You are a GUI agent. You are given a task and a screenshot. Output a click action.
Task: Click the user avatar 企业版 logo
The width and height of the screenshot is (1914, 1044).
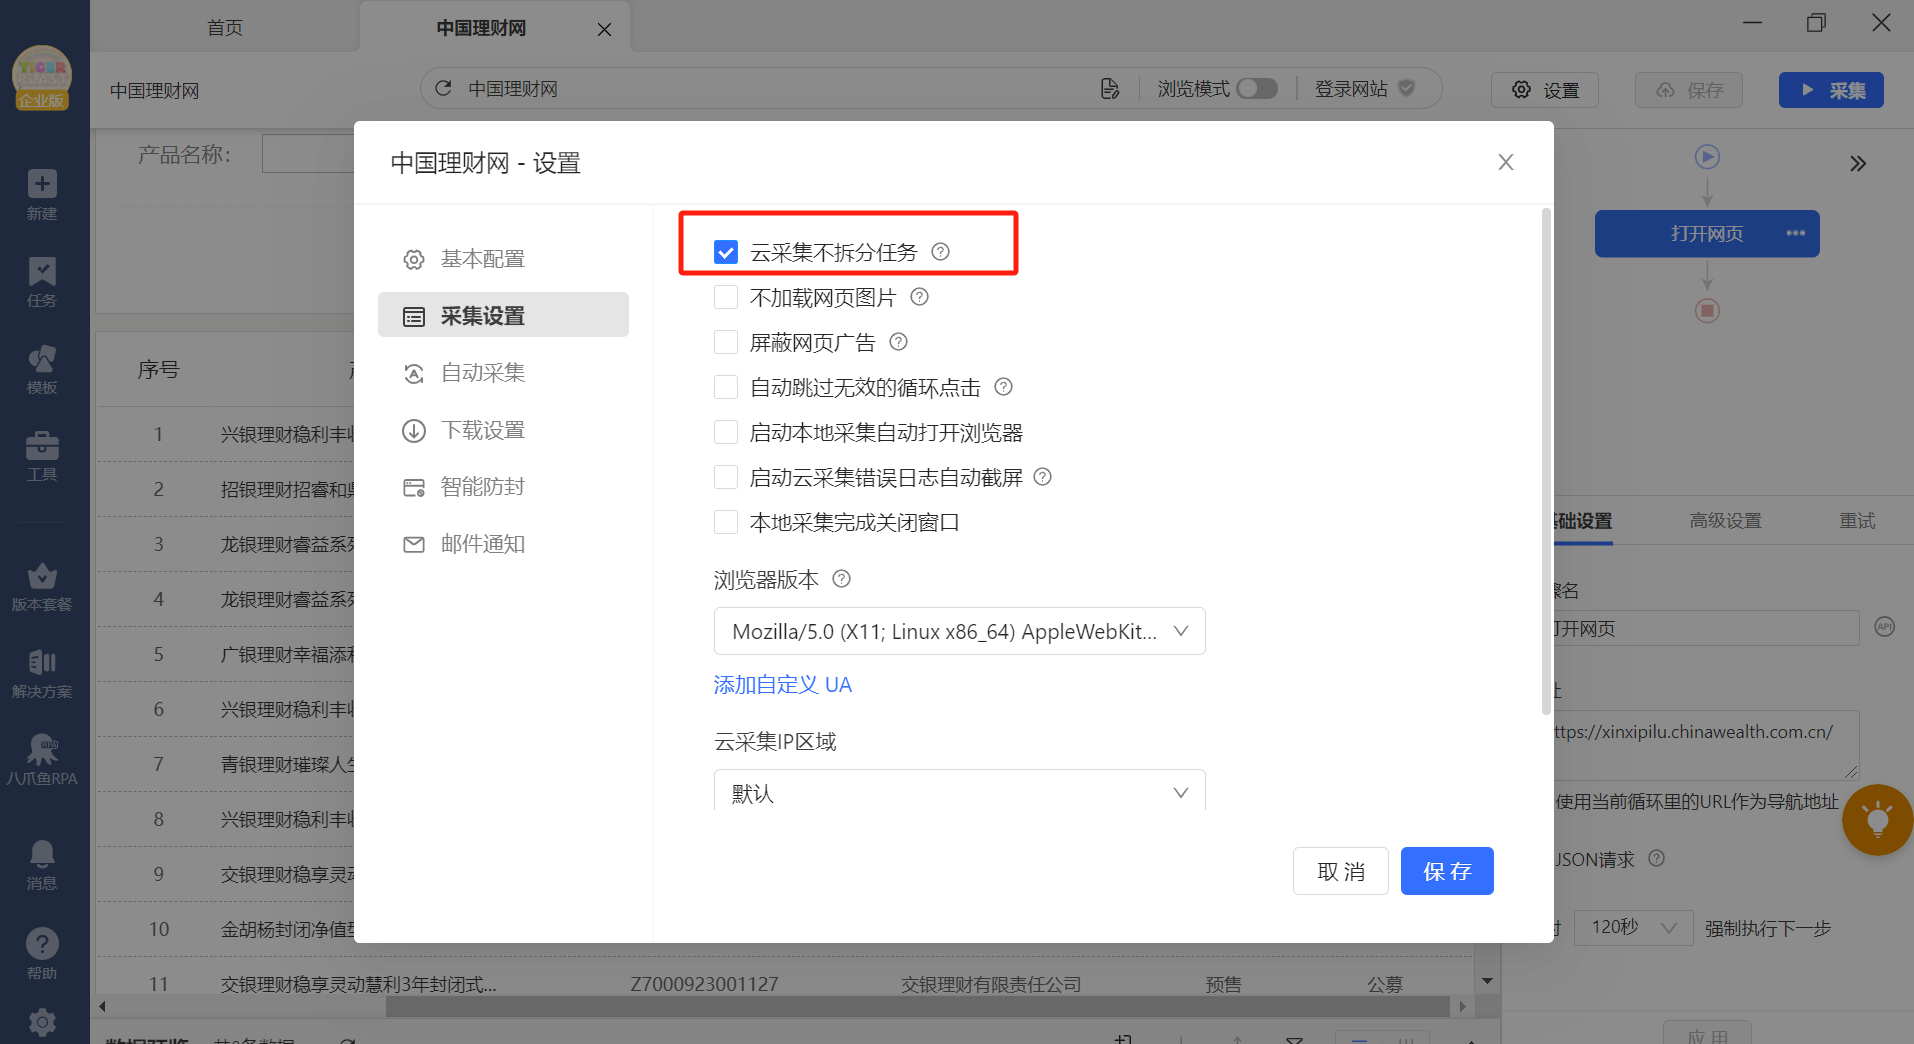(42, 77)
